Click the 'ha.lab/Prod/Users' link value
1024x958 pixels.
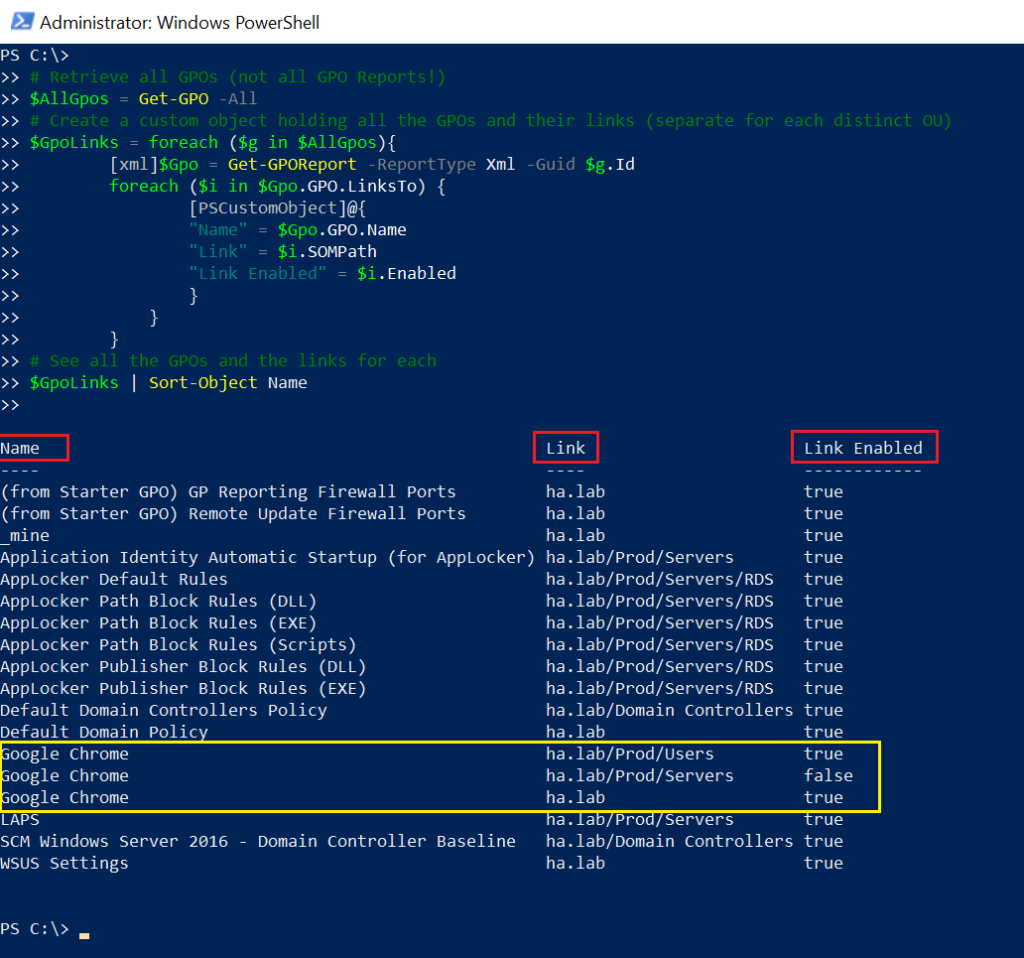(630, 754)
